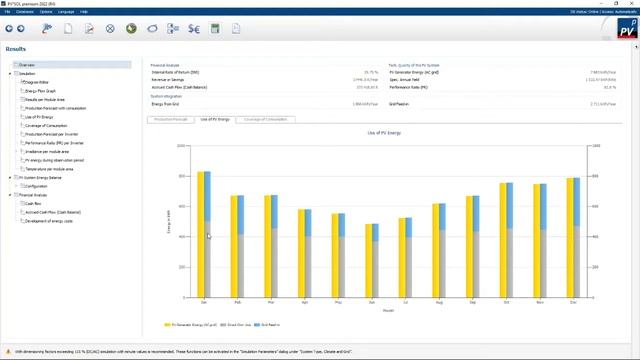The height and width of the screenshot is (360, 640).
Task: Click the Spec. Annual Yield row
Action: pos(502,80)
